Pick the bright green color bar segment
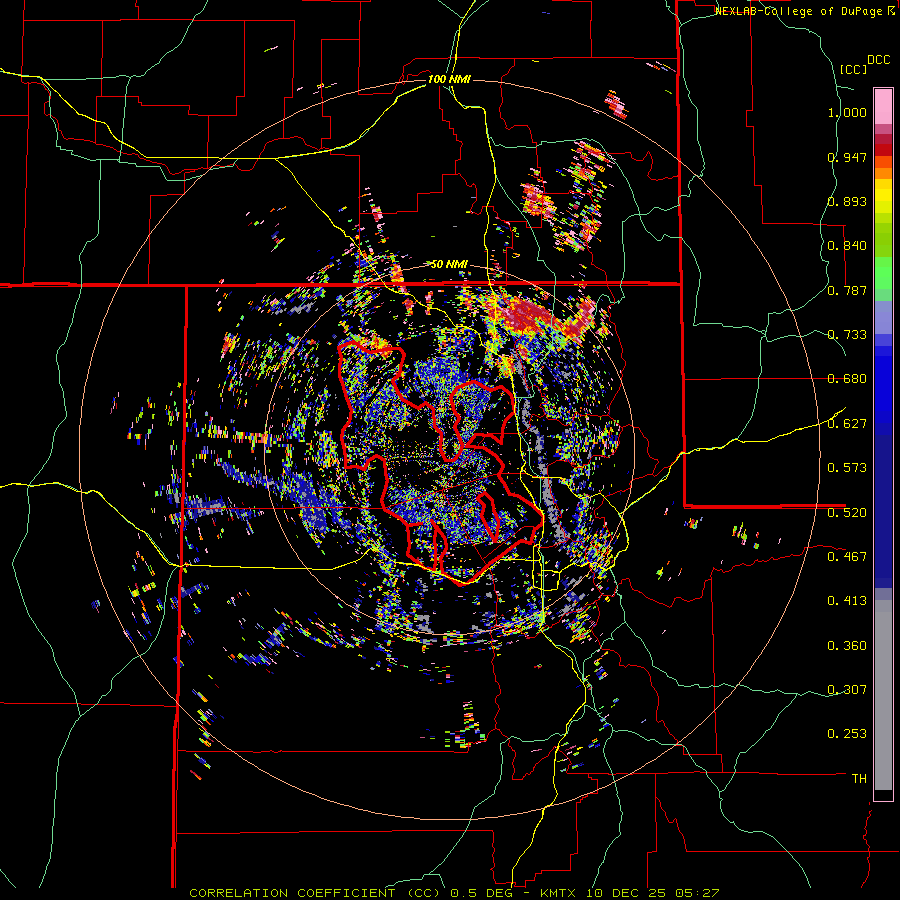Viewport: 900px width, 900px height. pyautogui.click(x=883, y=273)
